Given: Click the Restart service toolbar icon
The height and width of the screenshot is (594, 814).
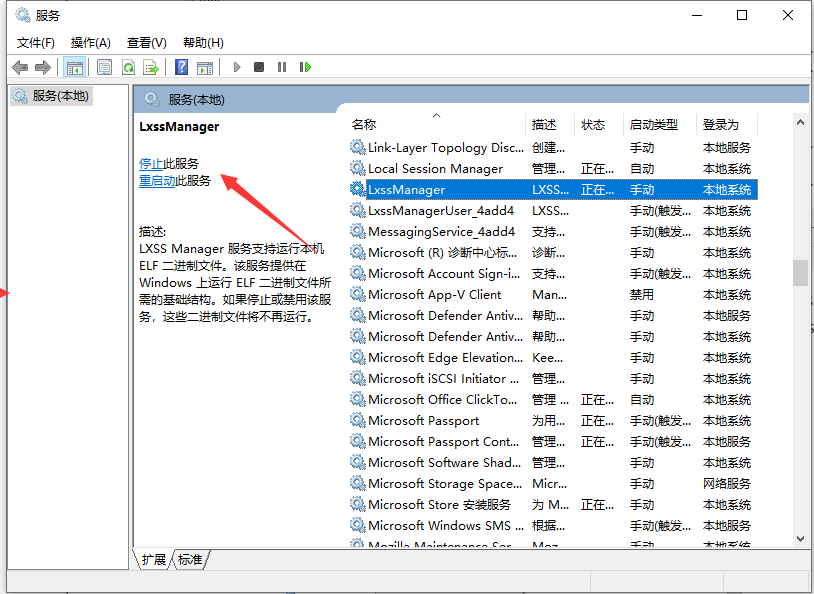Looking at the screenshot, I should tap(305, 67).
